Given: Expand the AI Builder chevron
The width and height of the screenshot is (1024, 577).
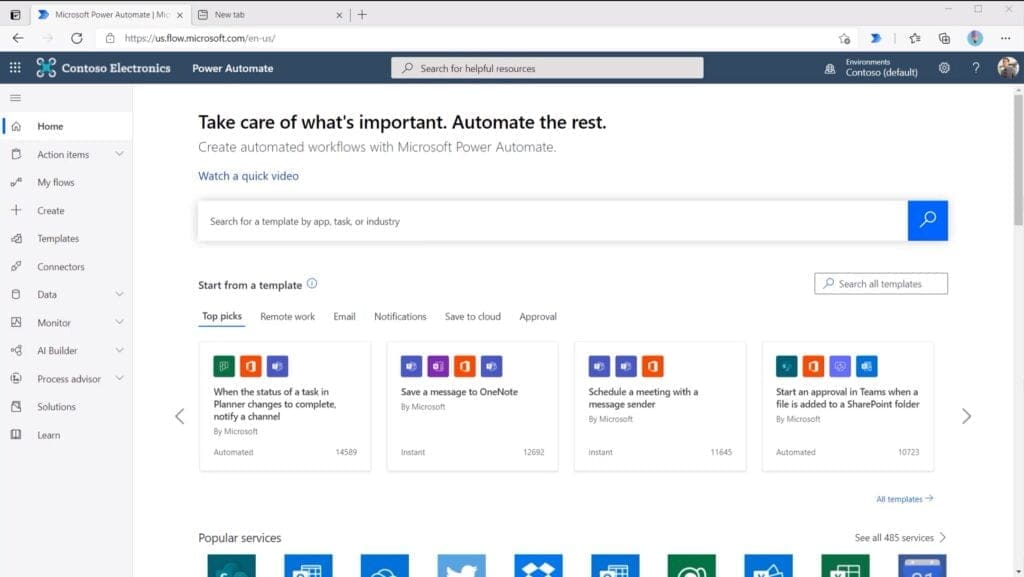Looking at the screenshot, I should [x=120, y=350].
